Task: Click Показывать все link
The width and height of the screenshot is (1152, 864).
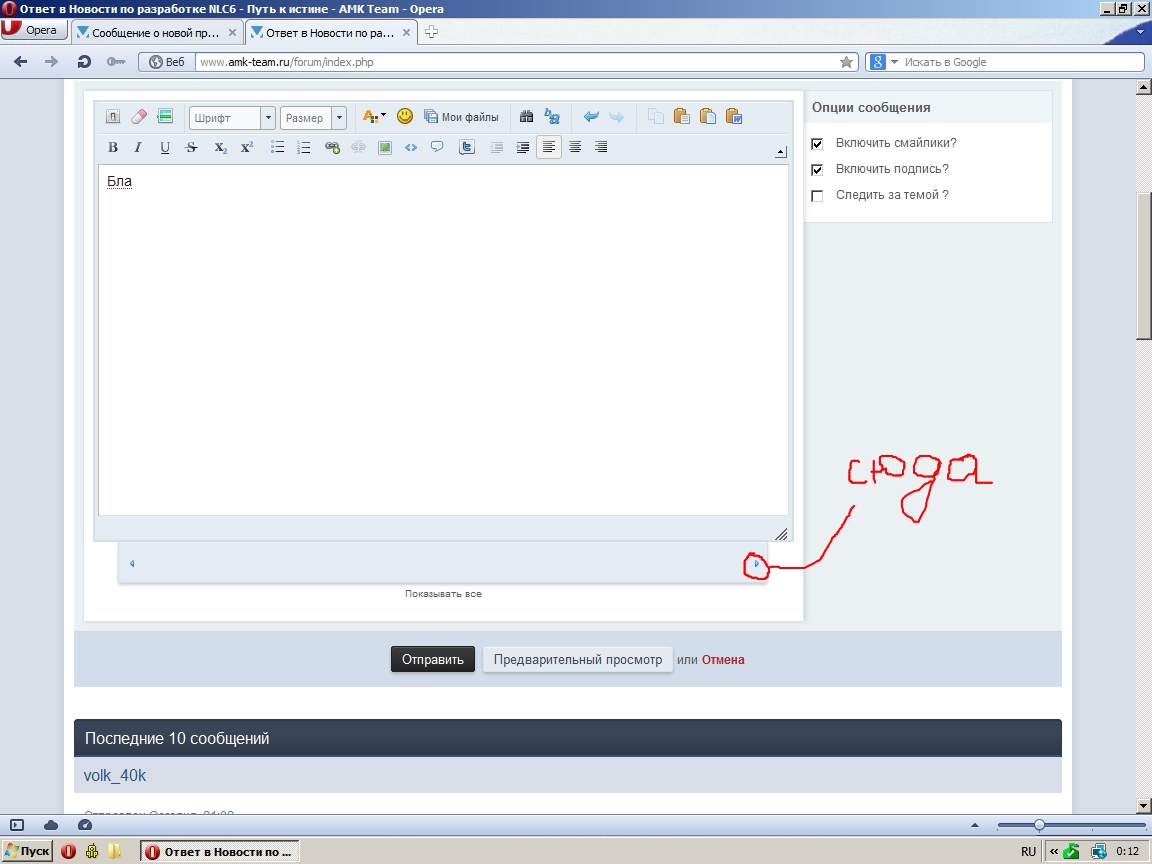Action: point(443,594)
